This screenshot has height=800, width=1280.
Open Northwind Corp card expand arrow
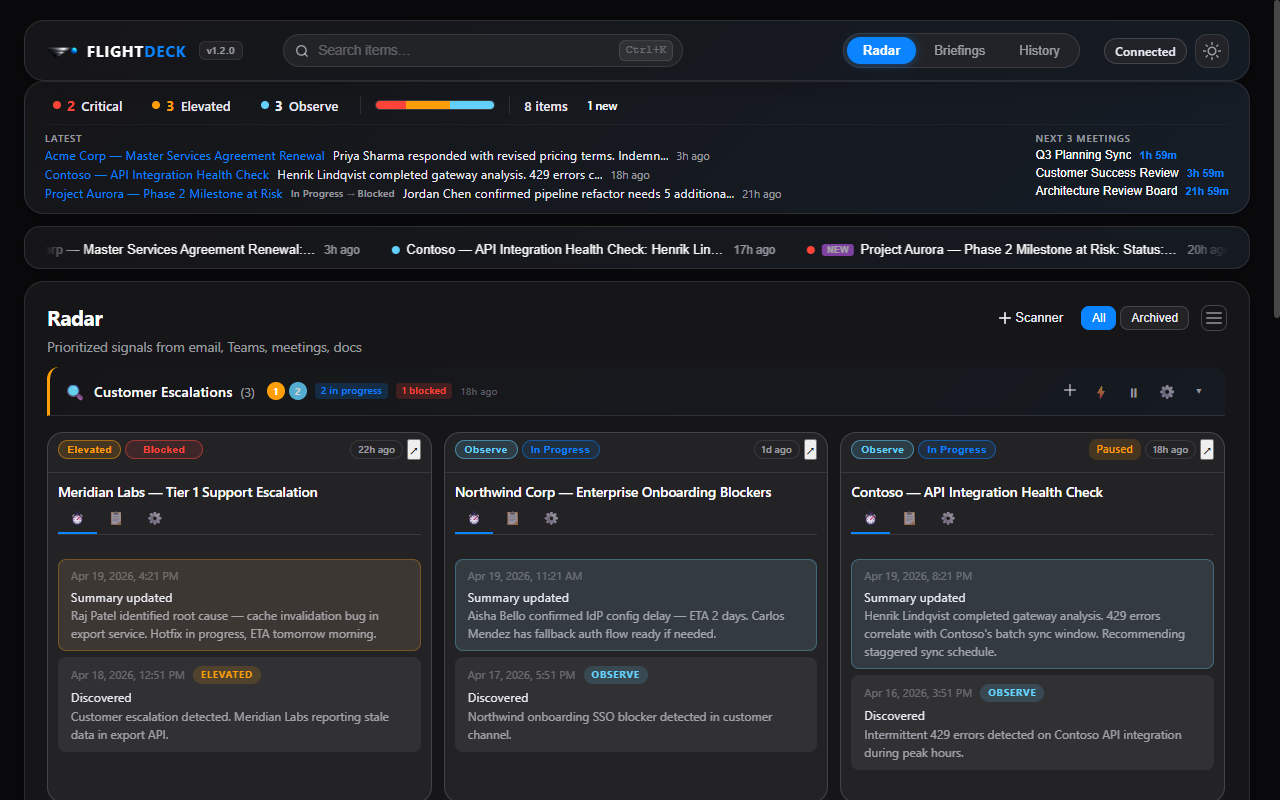[810, 450]
